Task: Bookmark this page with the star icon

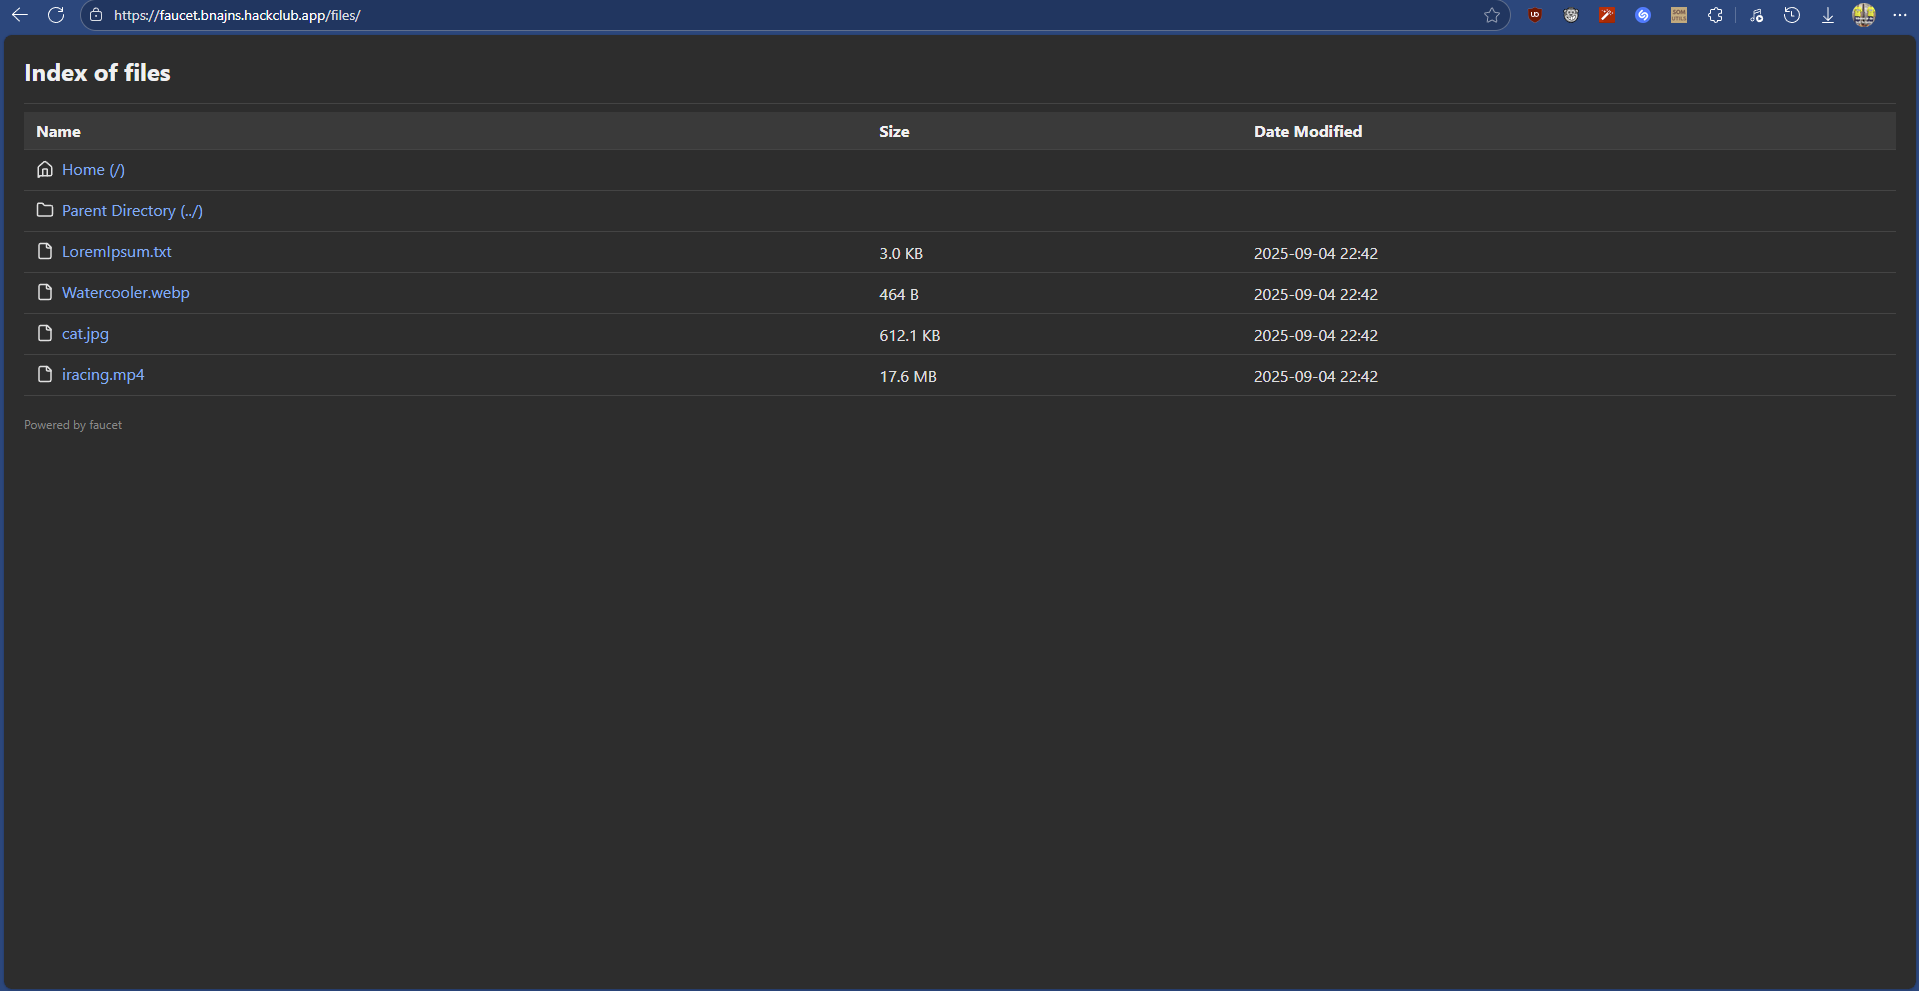Action: (1491, 15)
